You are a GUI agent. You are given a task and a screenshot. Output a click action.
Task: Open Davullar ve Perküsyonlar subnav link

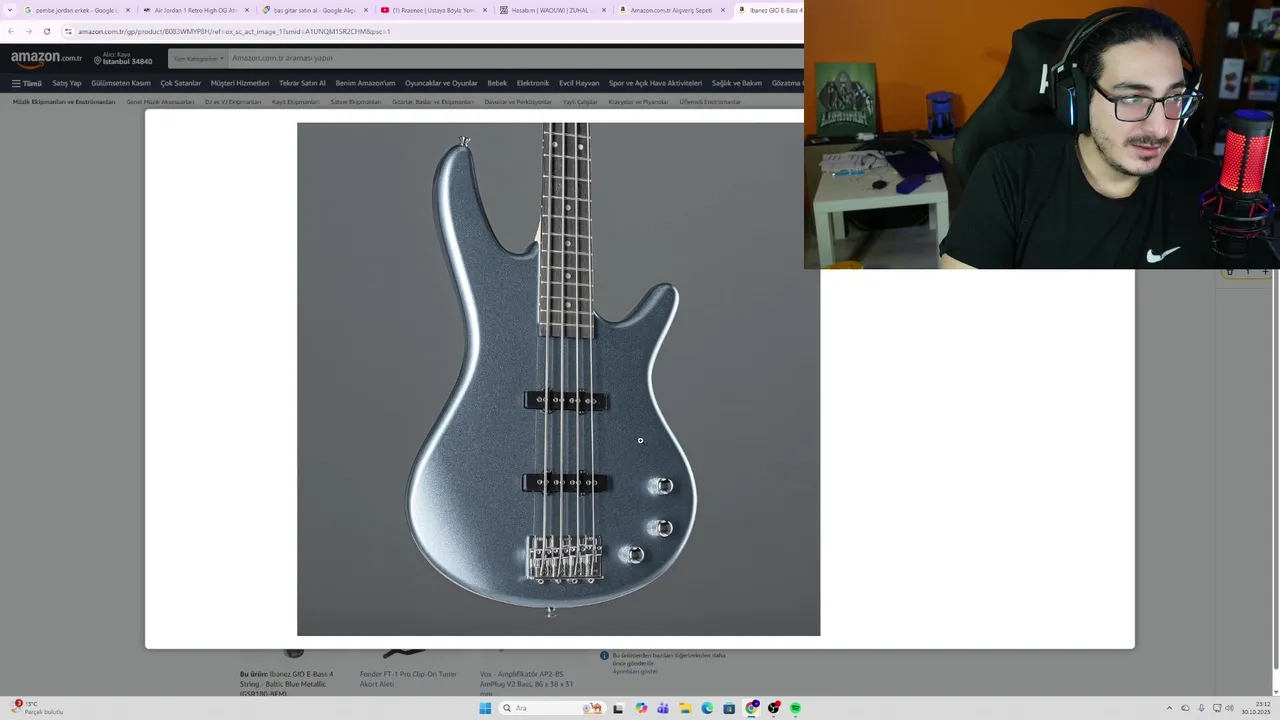click(518, 102)
